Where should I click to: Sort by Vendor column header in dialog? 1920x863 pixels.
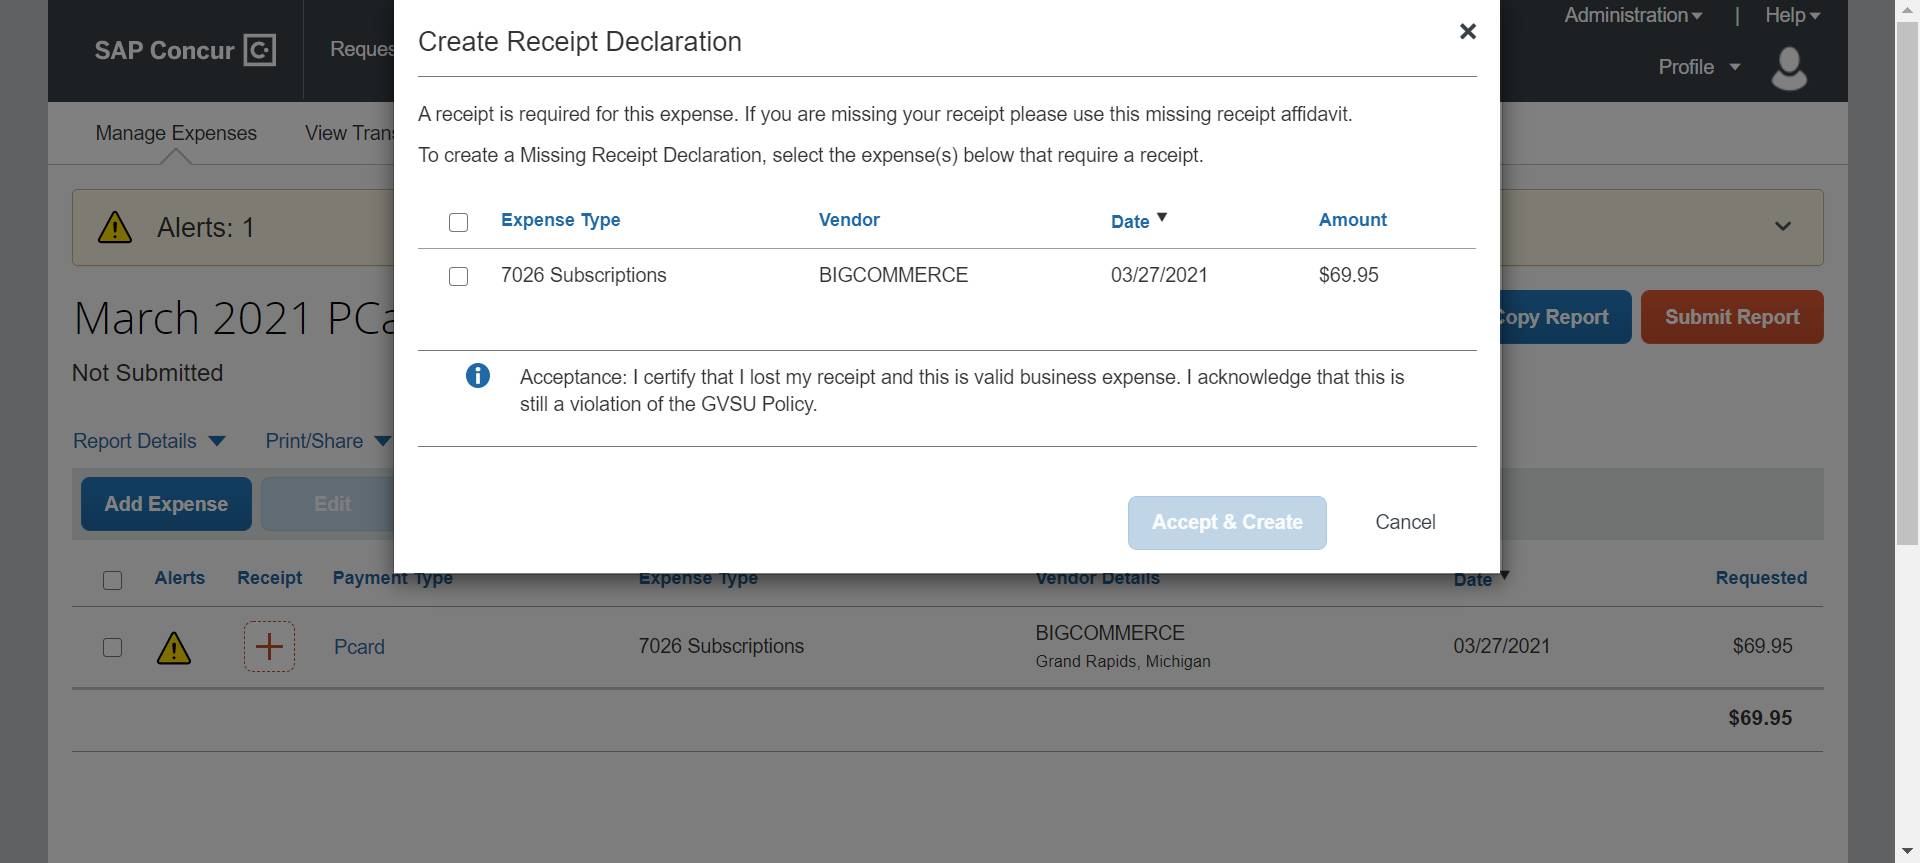[849, 220]
